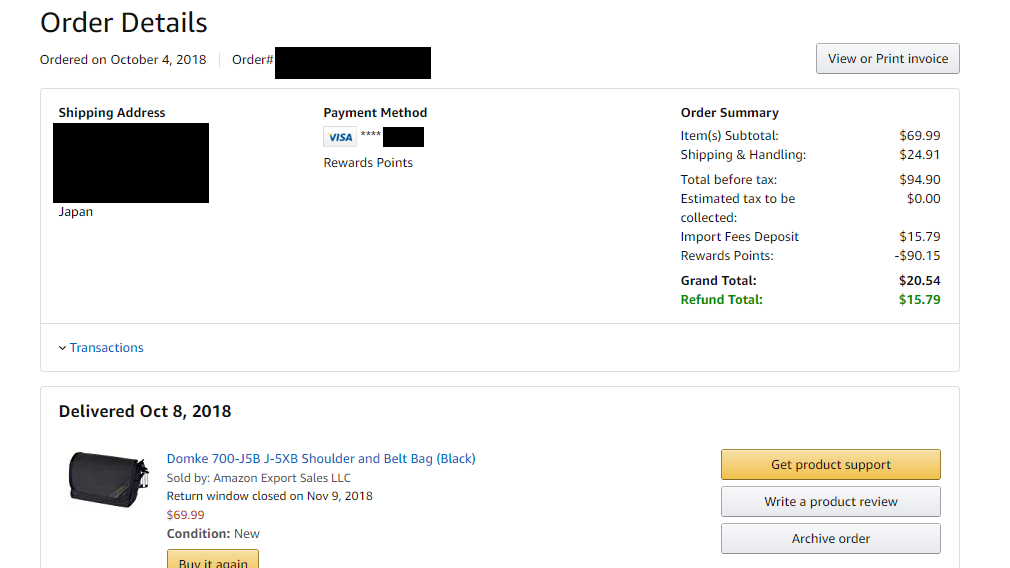Screen dimensions: 1010x568
Task: Click the Import Fees Deposit label
Action: [739, 236]
